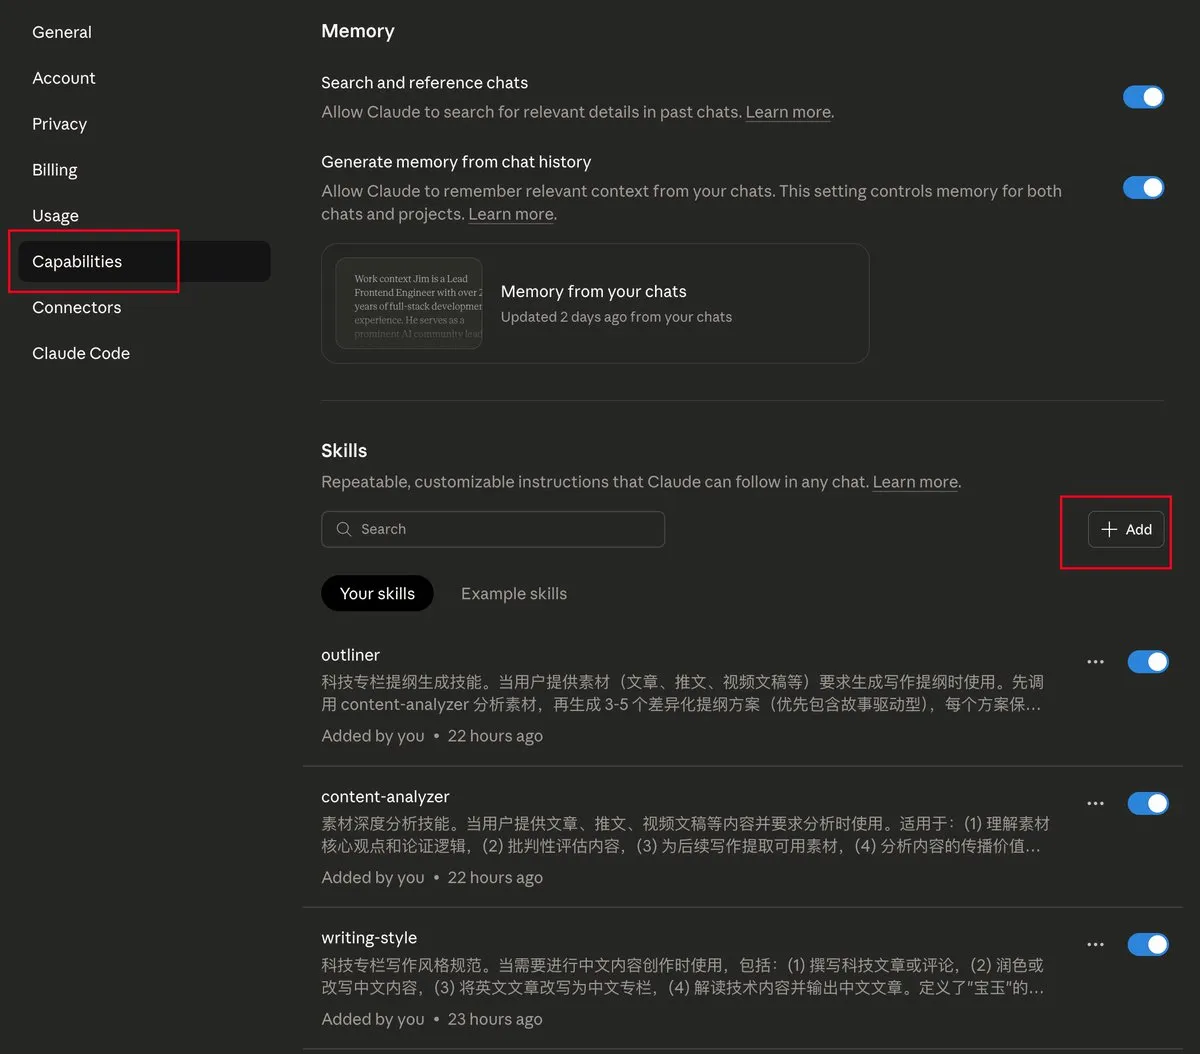Image resolution: width=1200 pixels, height=1054 pixels.
Task: Focus the Skills search field
Action: pyautogui.click(x=493, y=529)
